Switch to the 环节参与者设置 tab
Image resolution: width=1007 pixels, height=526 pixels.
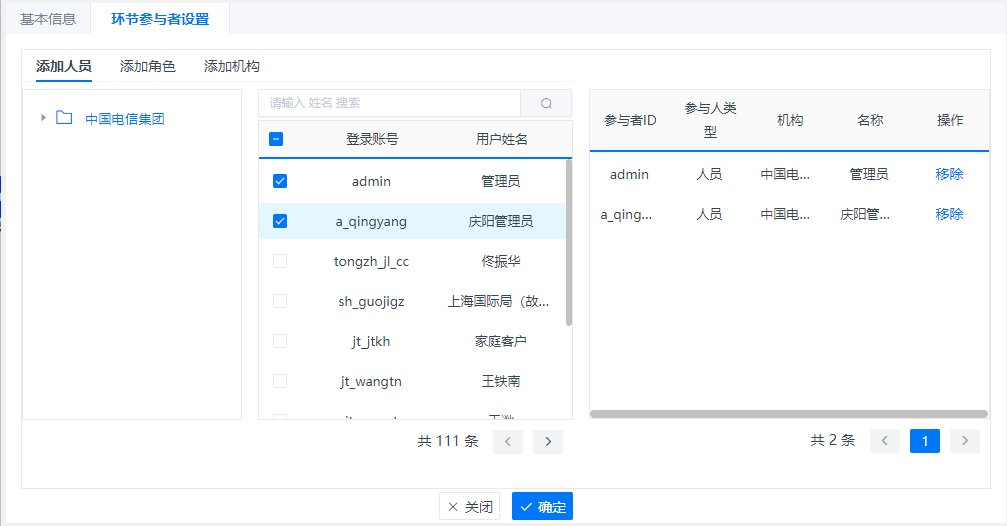click(x=160, y=19)
